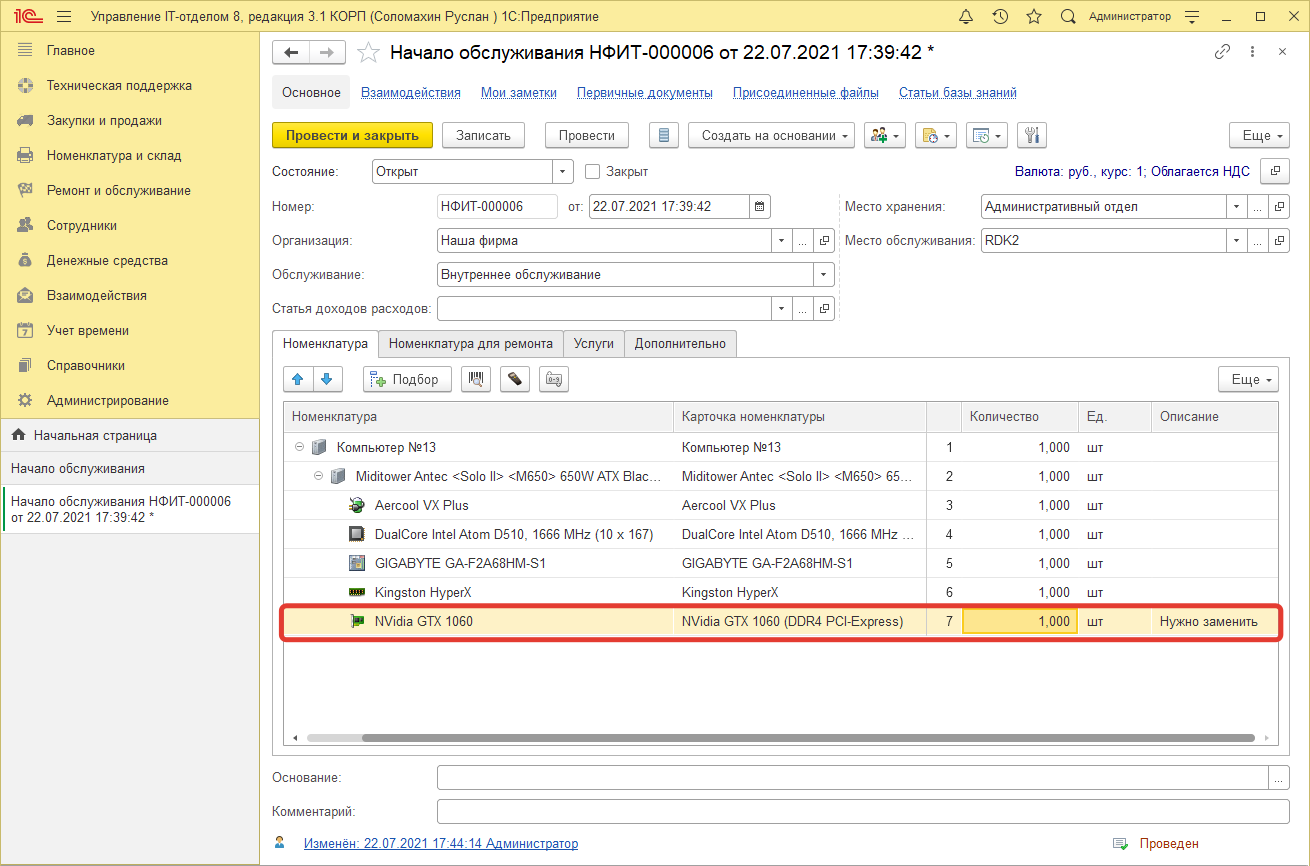The height and width of the screenshot is (866, 1310).
Task: Open the Присоединенные файлы link
Action: (x=805, y=92)
